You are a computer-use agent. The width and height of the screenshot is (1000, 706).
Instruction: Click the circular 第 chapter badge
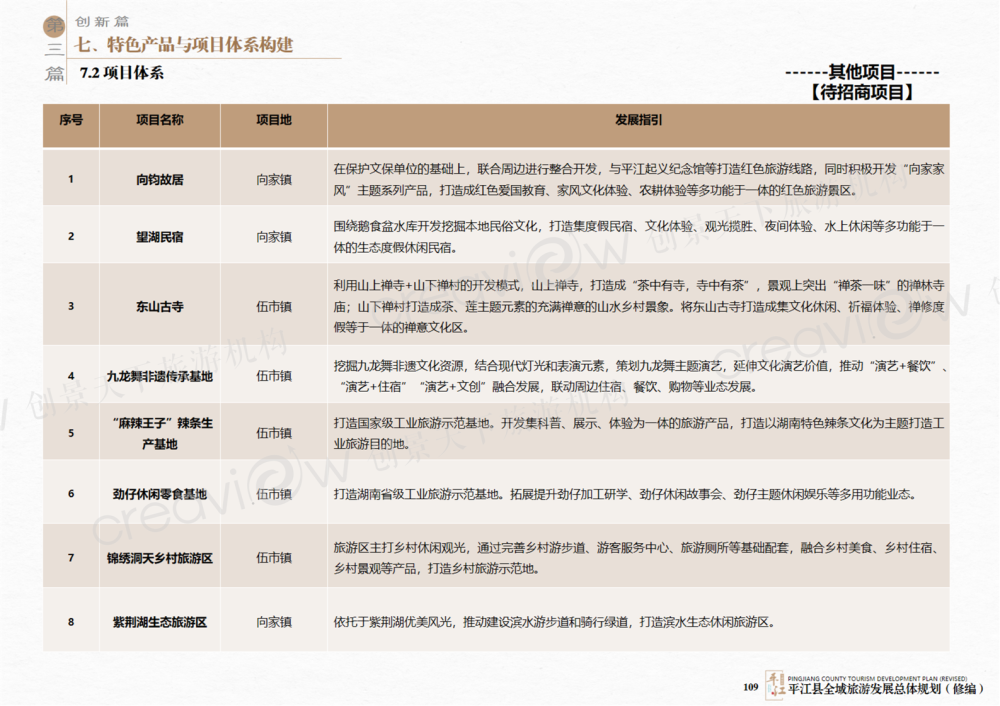[54, 24]
